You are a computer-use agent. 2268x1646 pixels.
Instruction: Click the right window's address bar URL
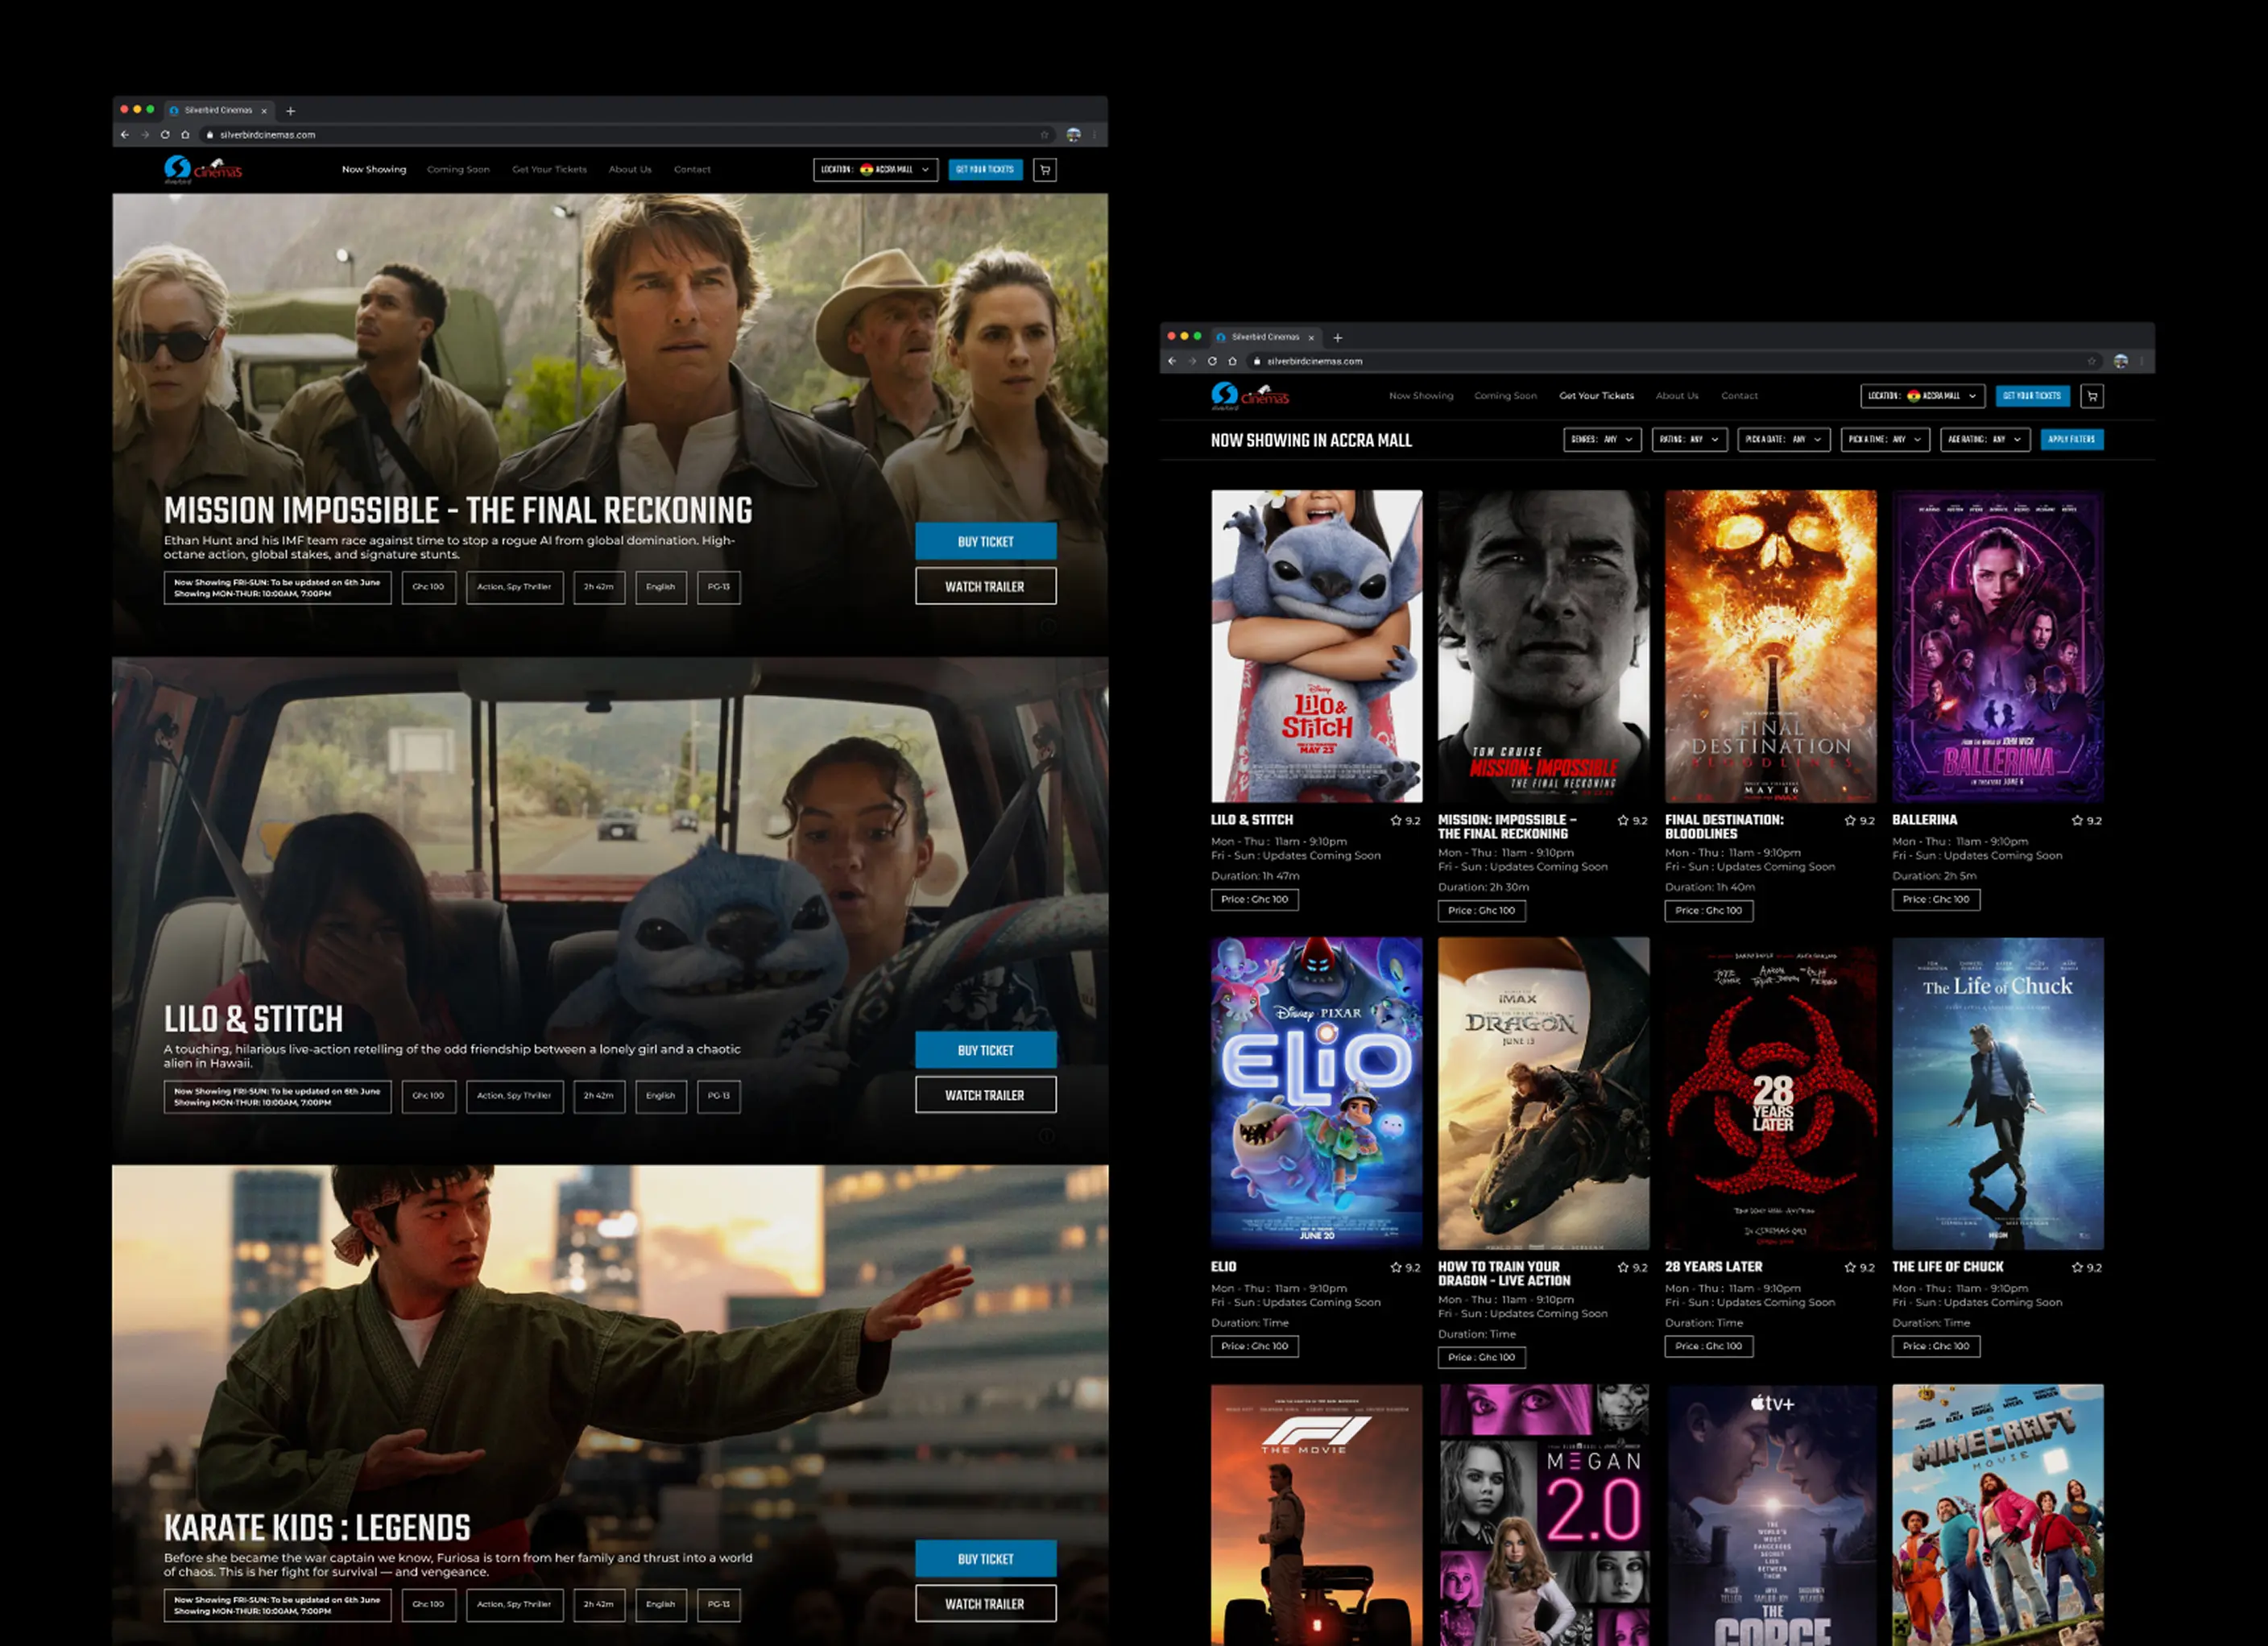[x=1314, y=362]
